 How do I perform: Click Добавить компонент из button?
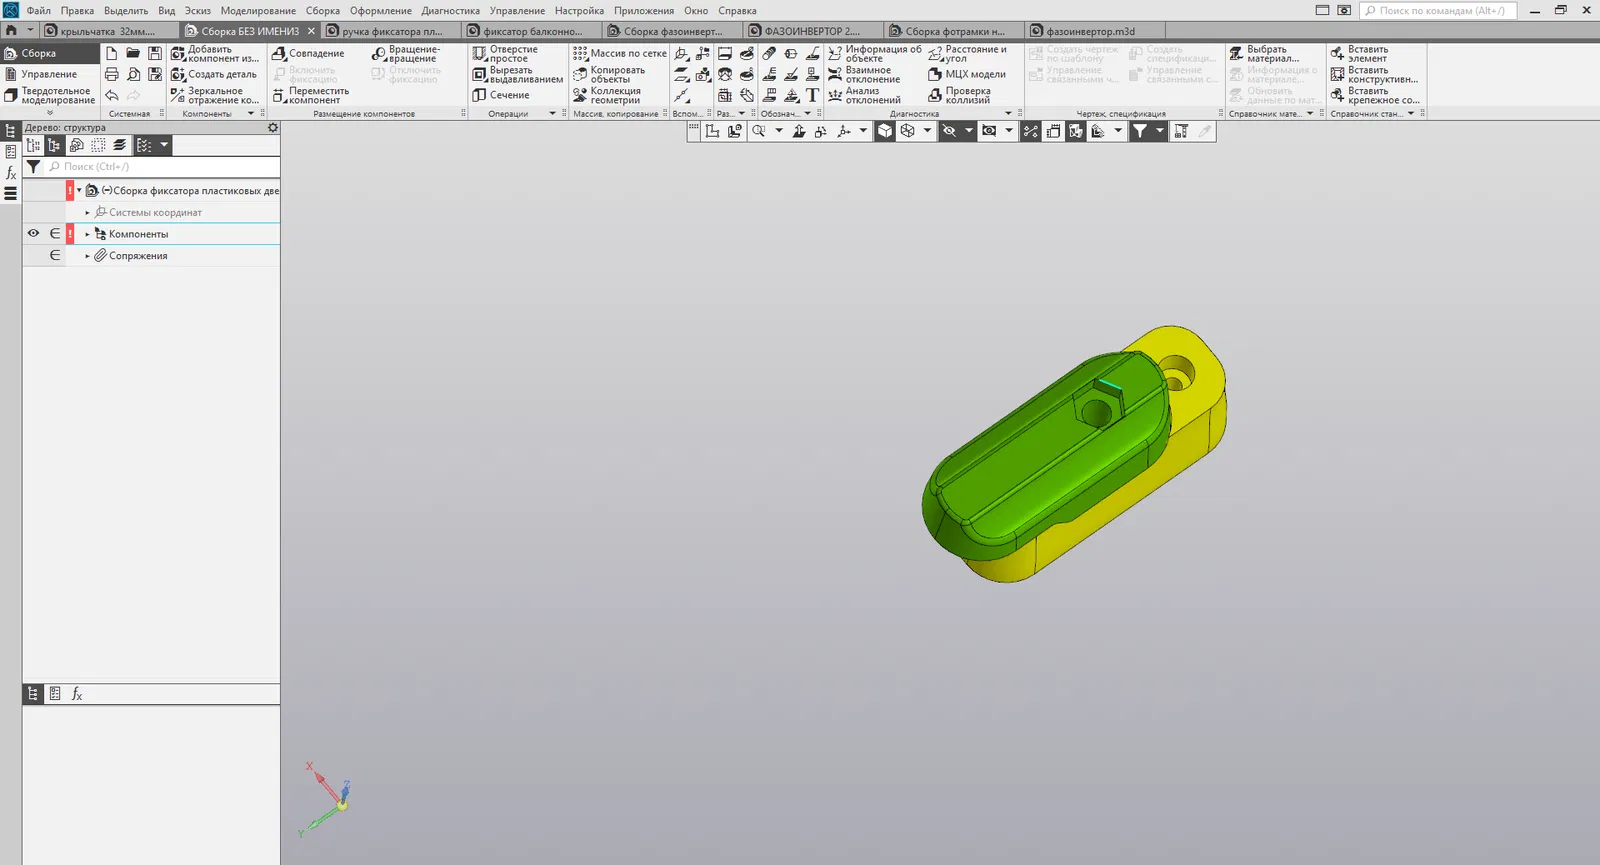215,53
